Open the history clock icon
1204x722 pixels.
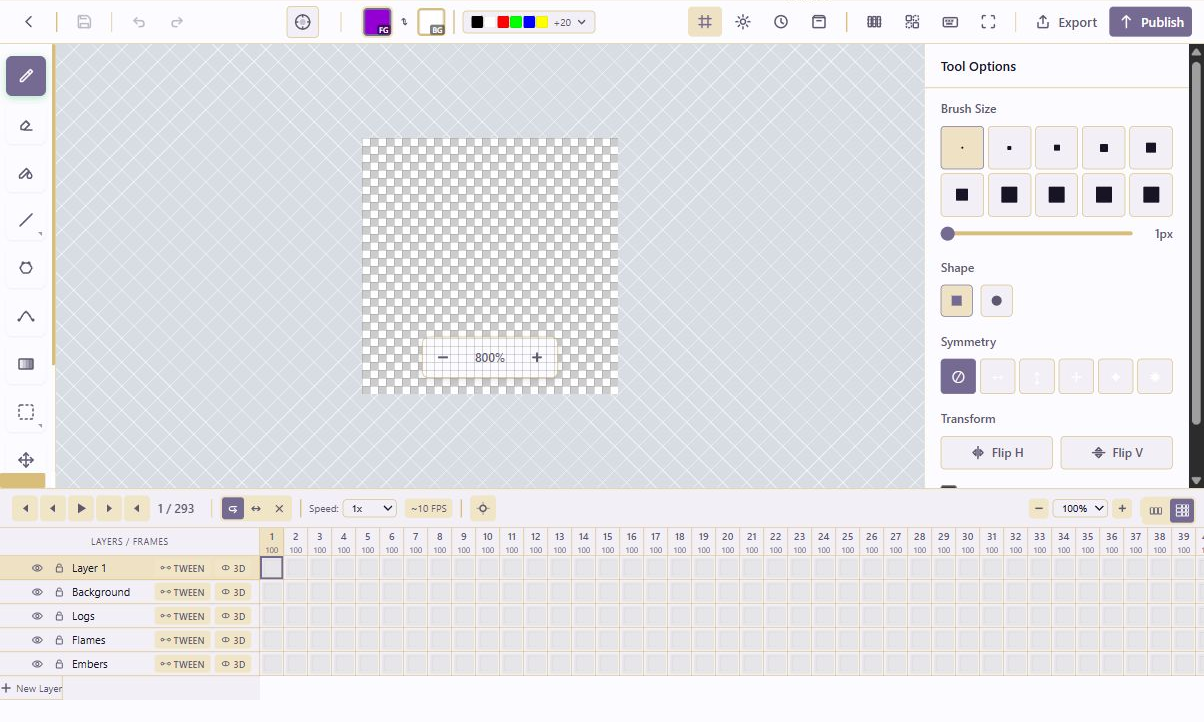[781, 22]
